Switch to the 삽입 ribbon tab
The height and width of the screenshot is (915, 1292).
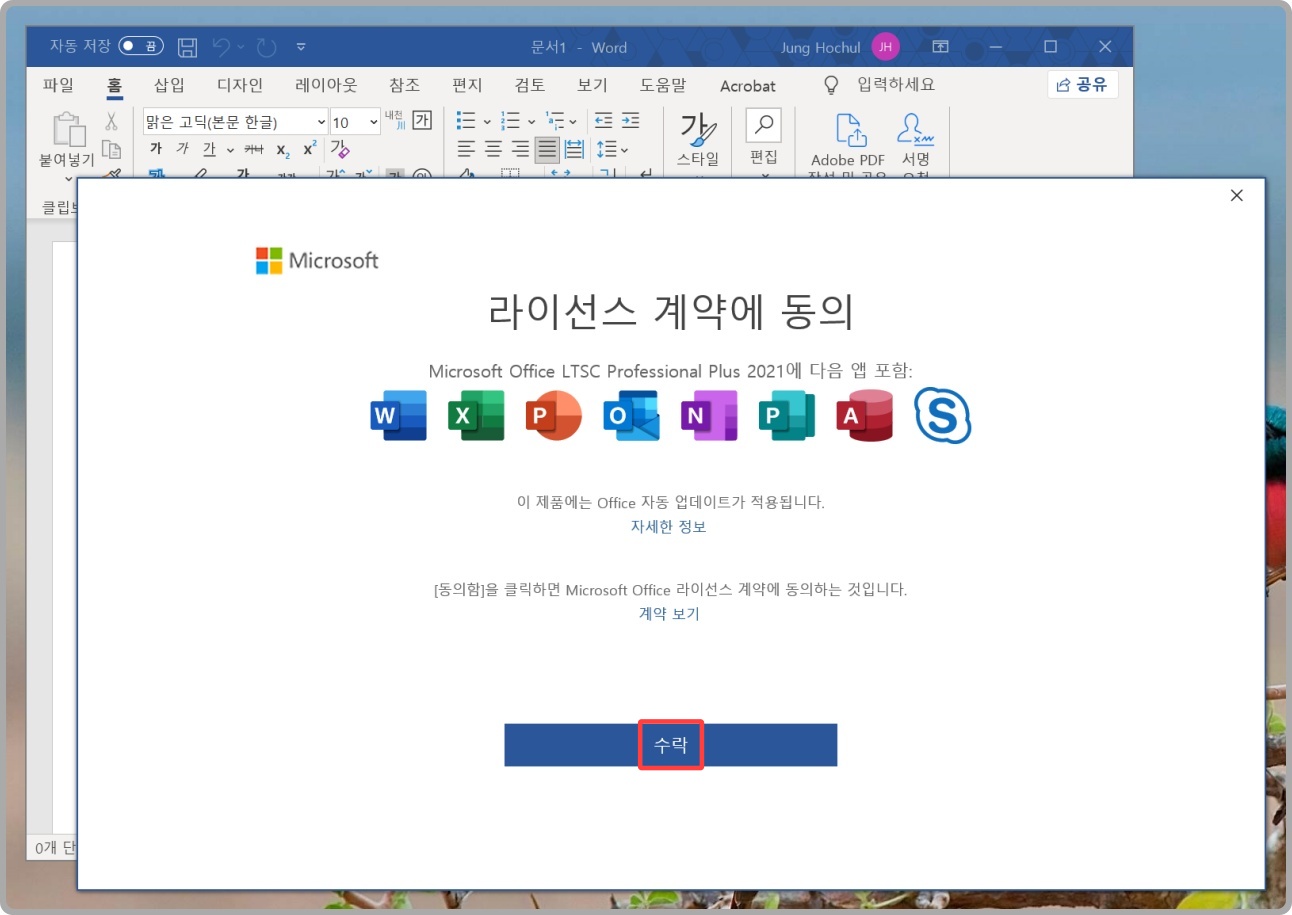tap(167, 85)
